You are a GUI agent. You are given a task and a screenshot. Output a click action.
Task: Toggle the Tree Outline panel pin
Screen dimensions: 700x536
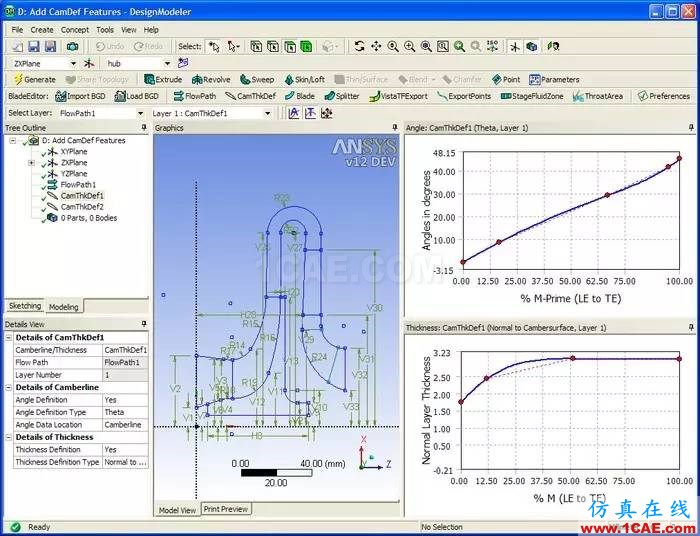coord(144,128)
